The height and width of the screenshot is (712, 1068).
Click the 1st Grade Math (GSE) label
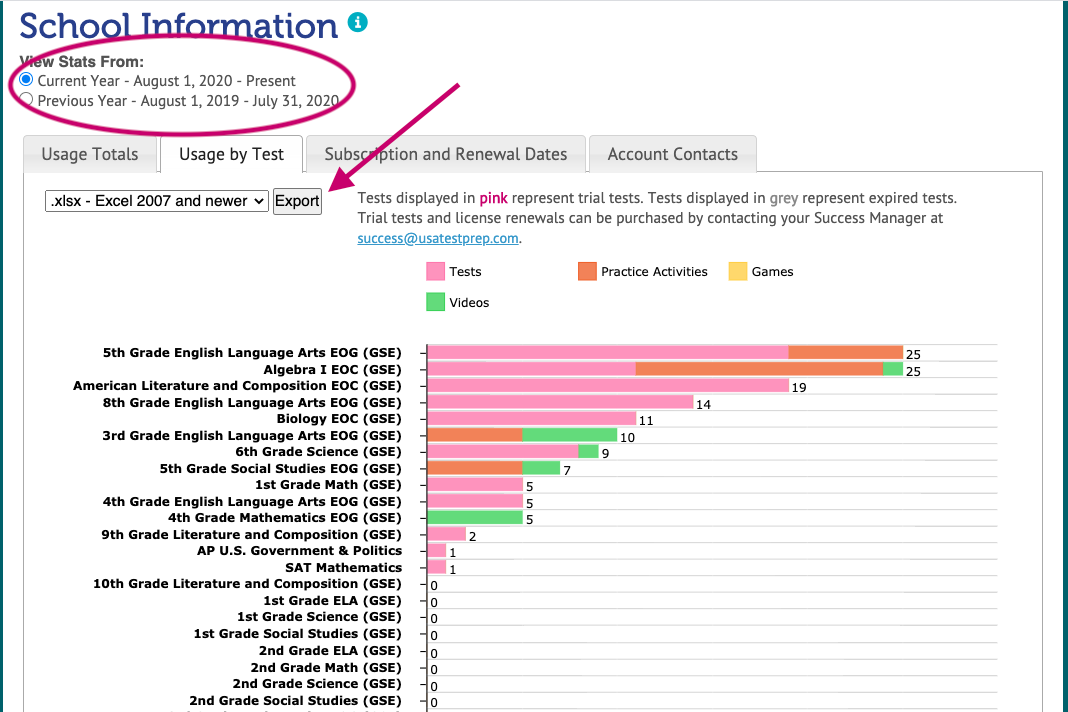[328, 484]
